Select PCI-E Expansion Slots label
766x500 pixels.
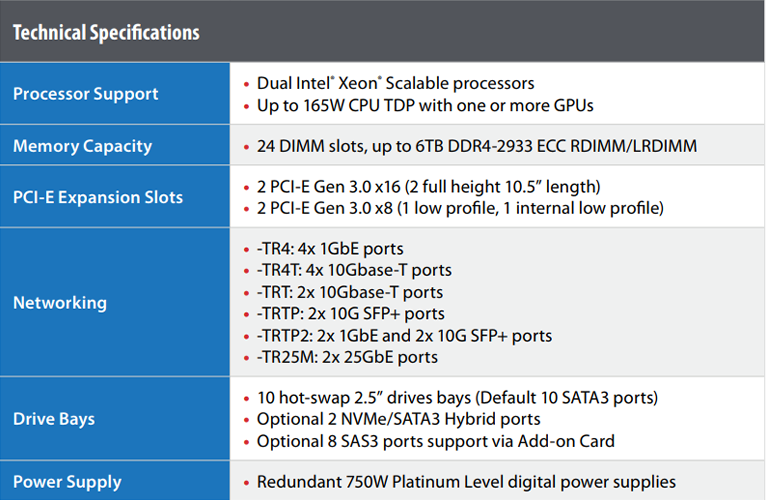tap(98, 197)
